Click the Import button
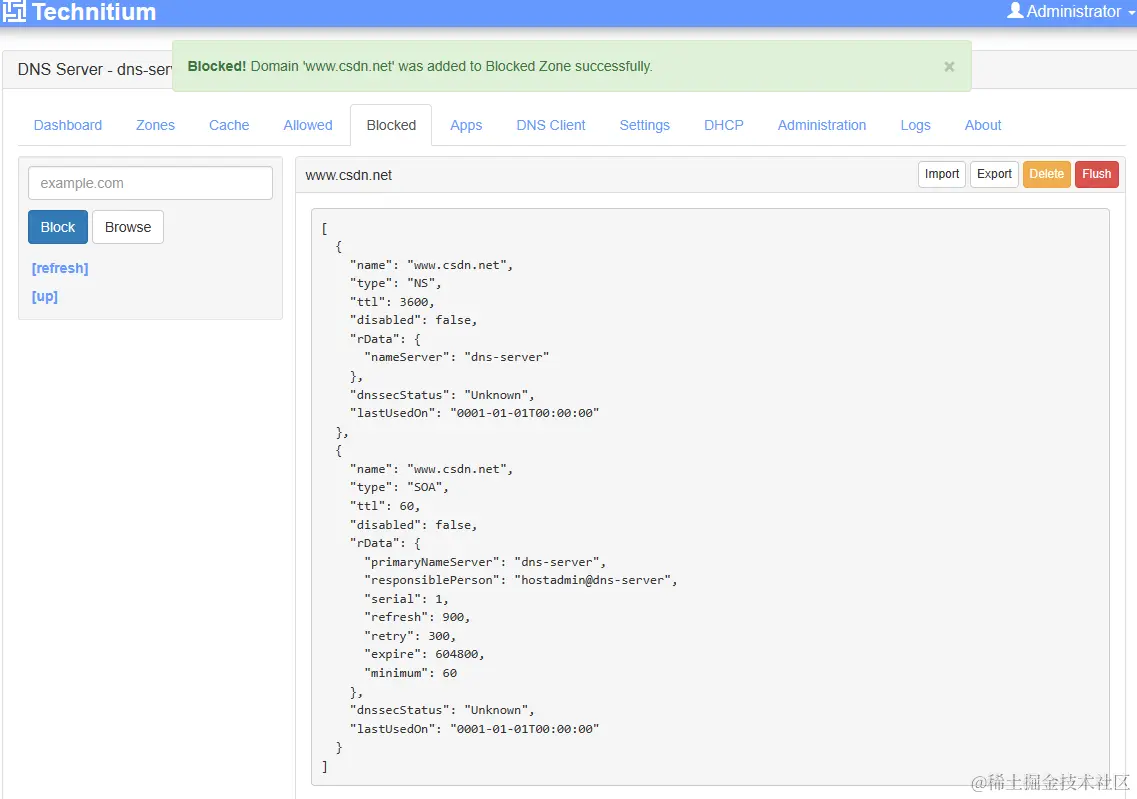 (942, 174)
